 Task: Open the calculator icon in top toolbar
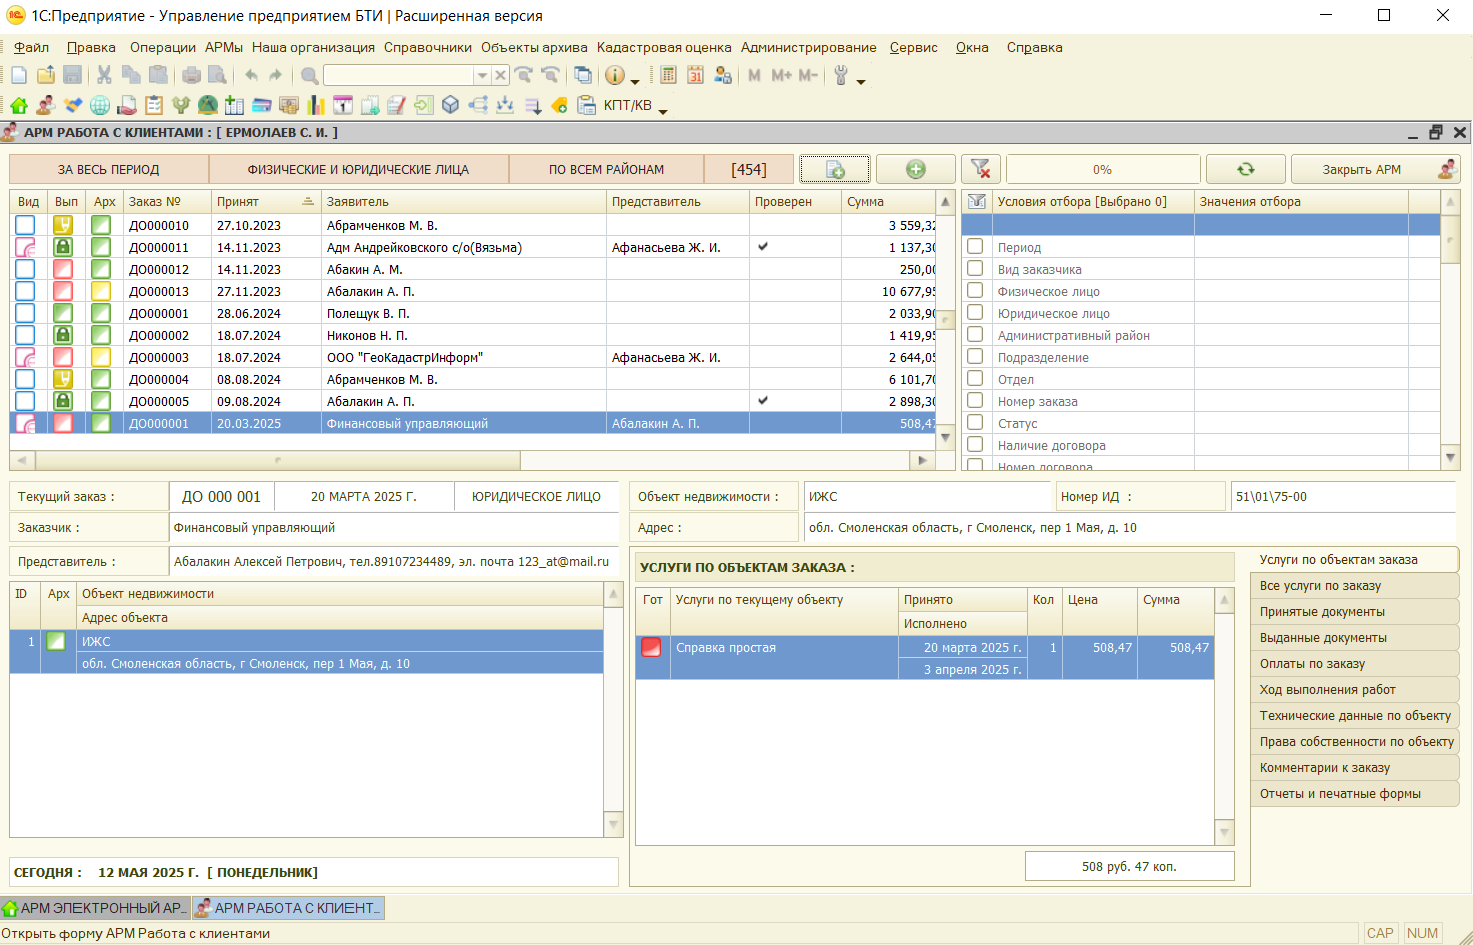click(x=668, y=75)
